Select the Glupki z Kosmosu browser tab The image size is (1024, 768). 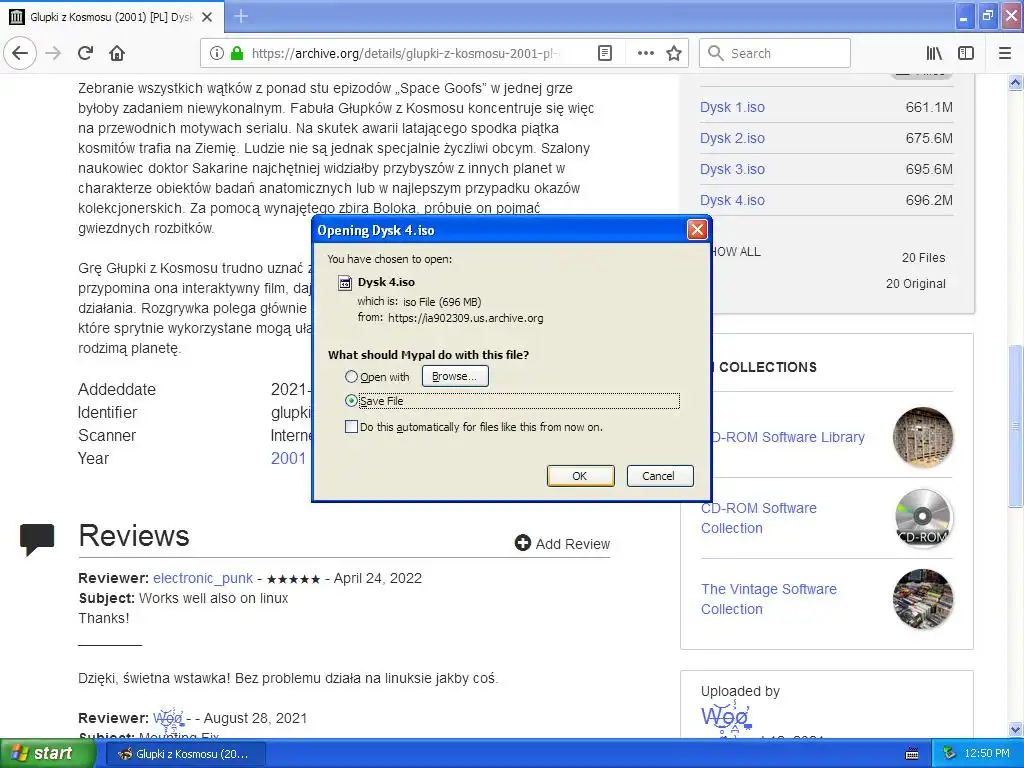[112, 17]
